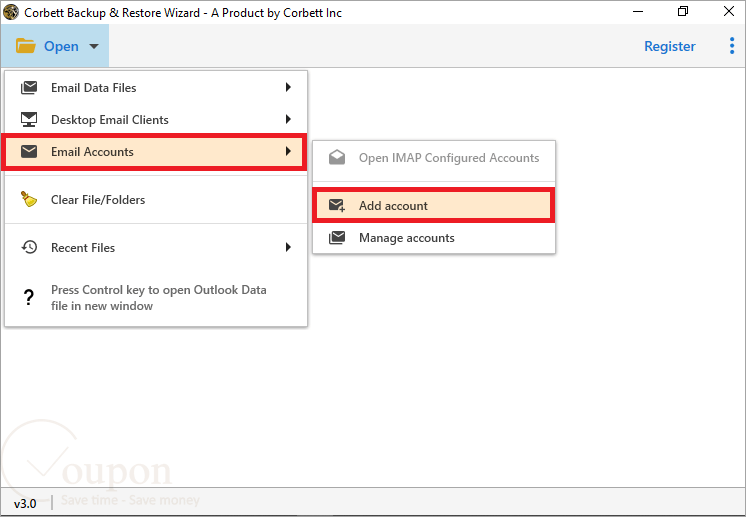This screenshot has height=517, width=746.
Task: Click the Email Data Files envelope icon
Action: coord(29,88)
